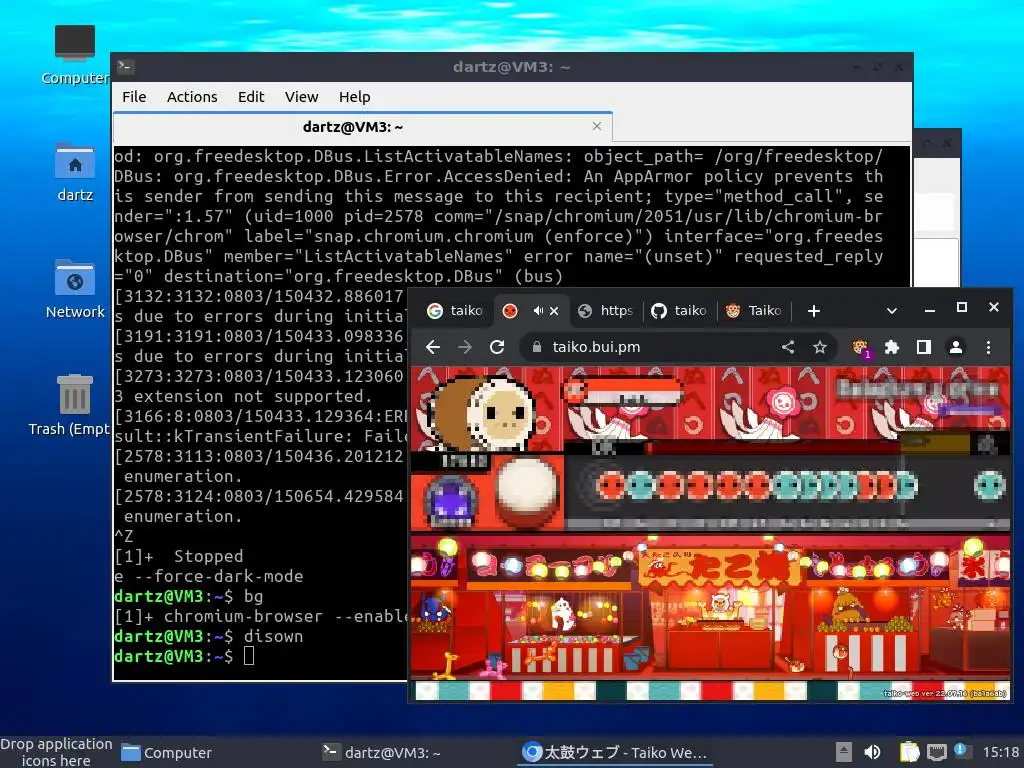Go back in the Chromium browser
Image resolution: width=1024 pixels, height=768 pixels.
tap(433, 347)
